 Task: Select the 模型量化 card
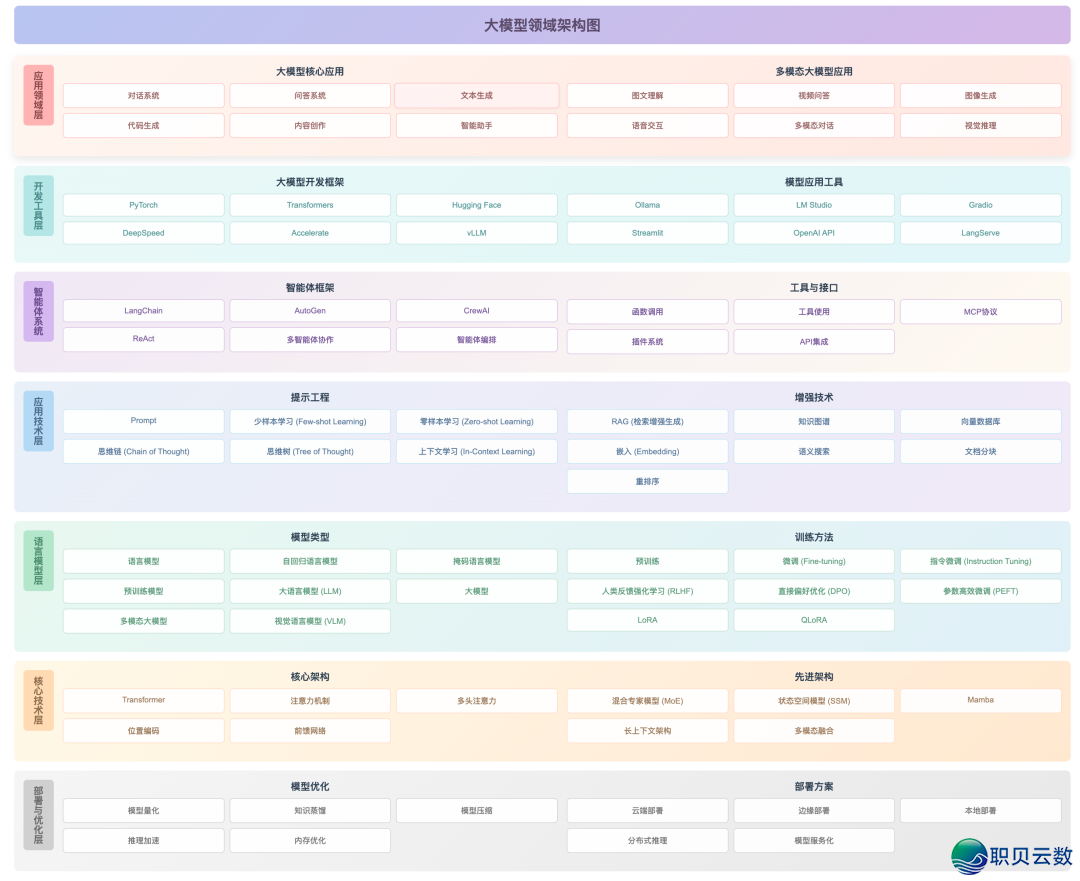point(143,811)
